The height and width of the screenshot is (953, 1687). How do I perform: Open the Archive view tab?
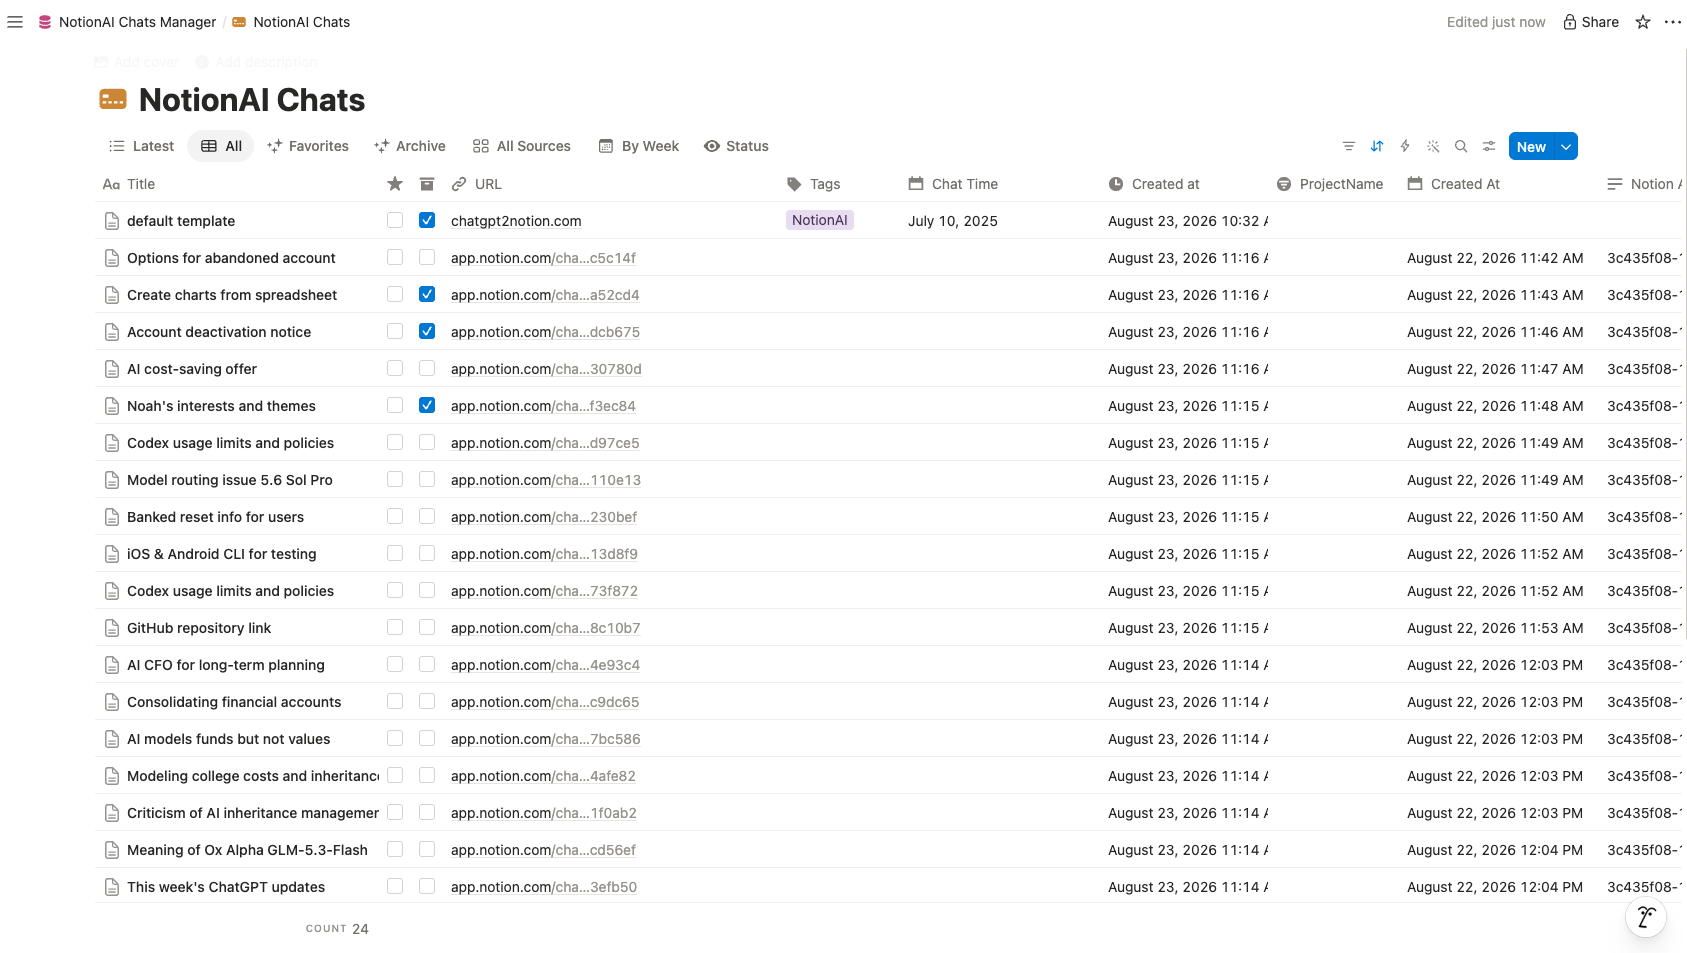coord(410,146)
